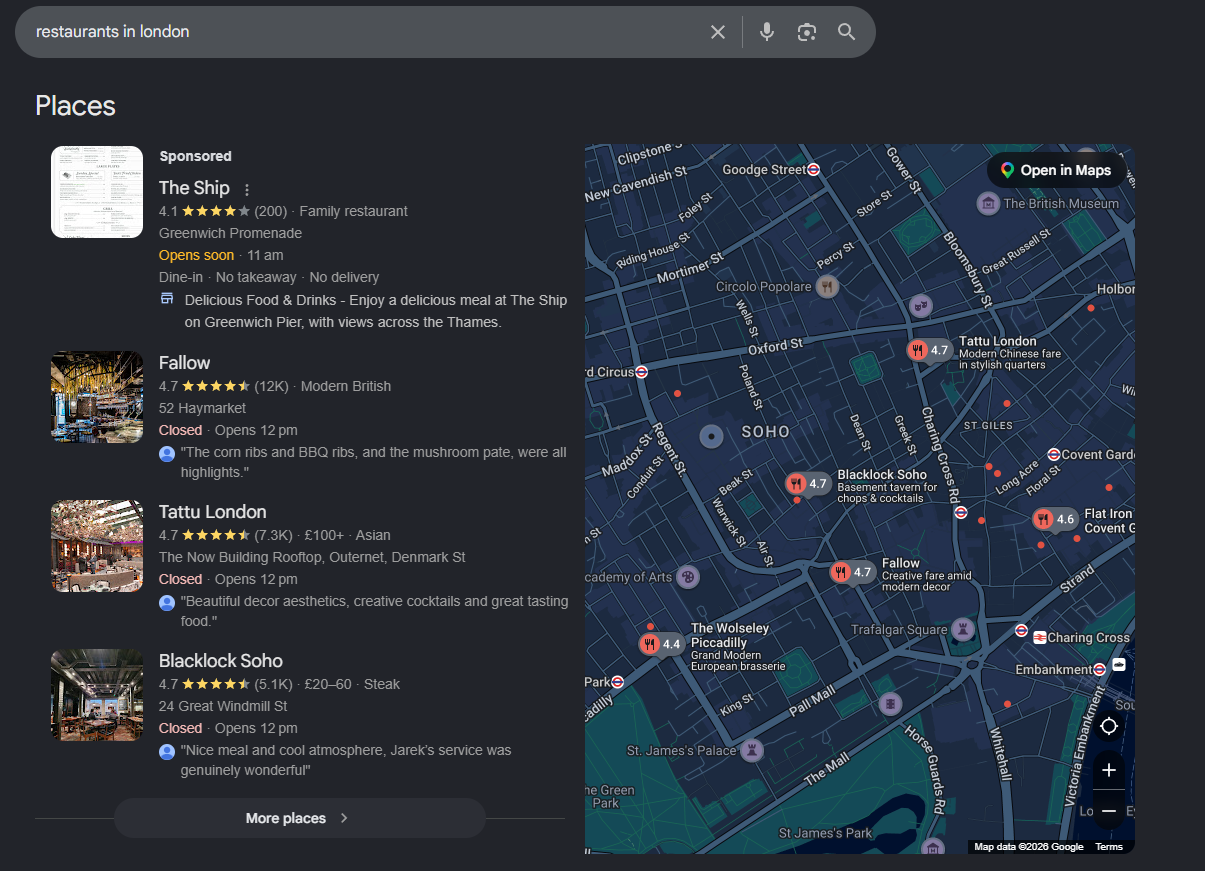Click Fallow '52 Haymarket' address text
The image size is (1205, 871).
pyautogui.click(x=202, y=408)
